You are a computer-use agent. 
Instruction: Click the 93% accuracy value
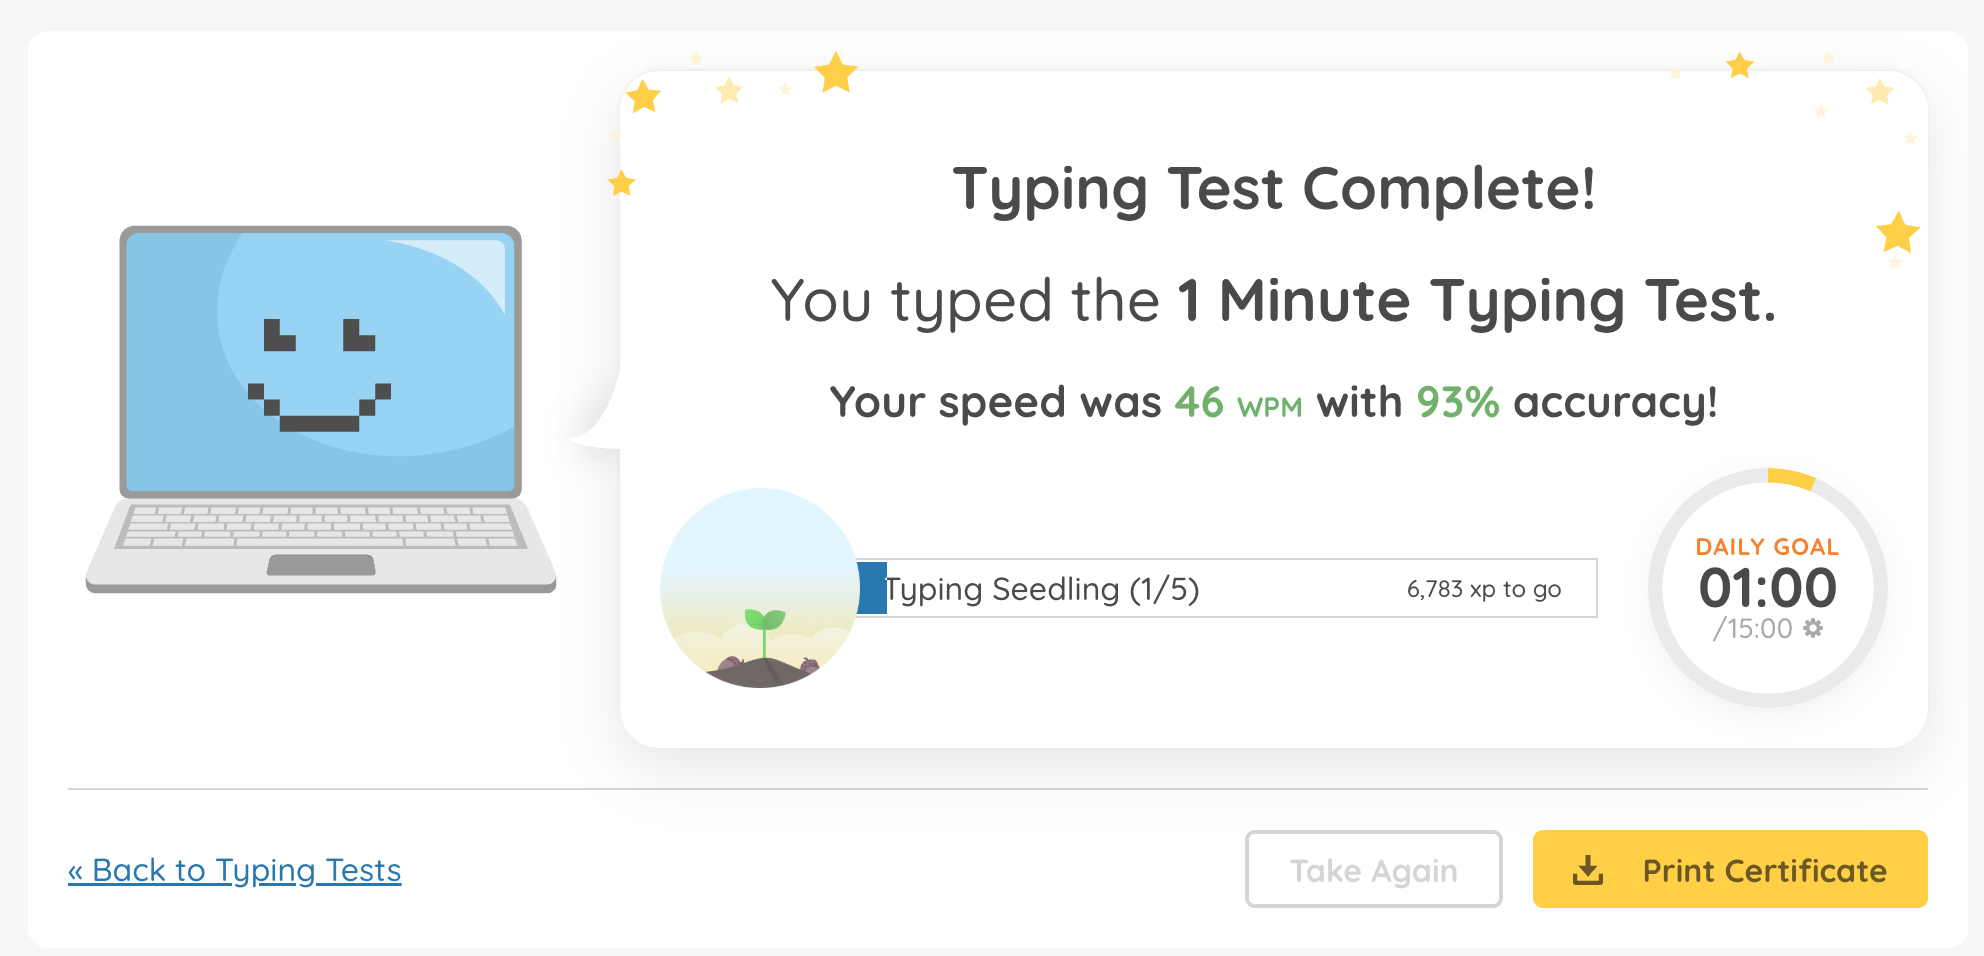tap(1457, 403)
